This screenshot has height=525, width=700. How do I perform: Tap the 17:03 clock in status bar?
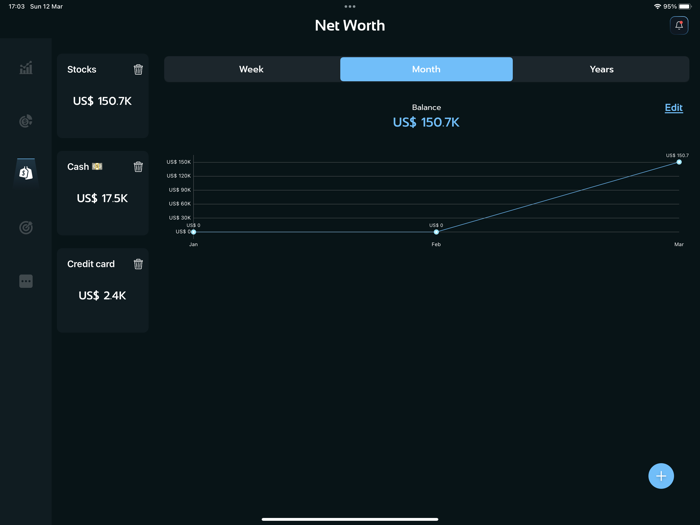point(17,6)
